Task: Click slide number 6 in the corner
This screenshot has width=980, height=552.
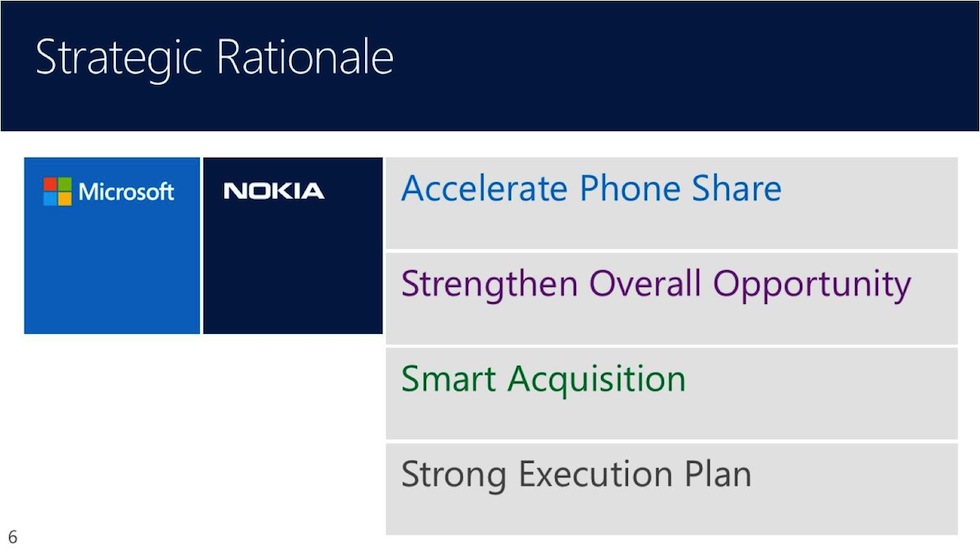Action: coord(13,537)
